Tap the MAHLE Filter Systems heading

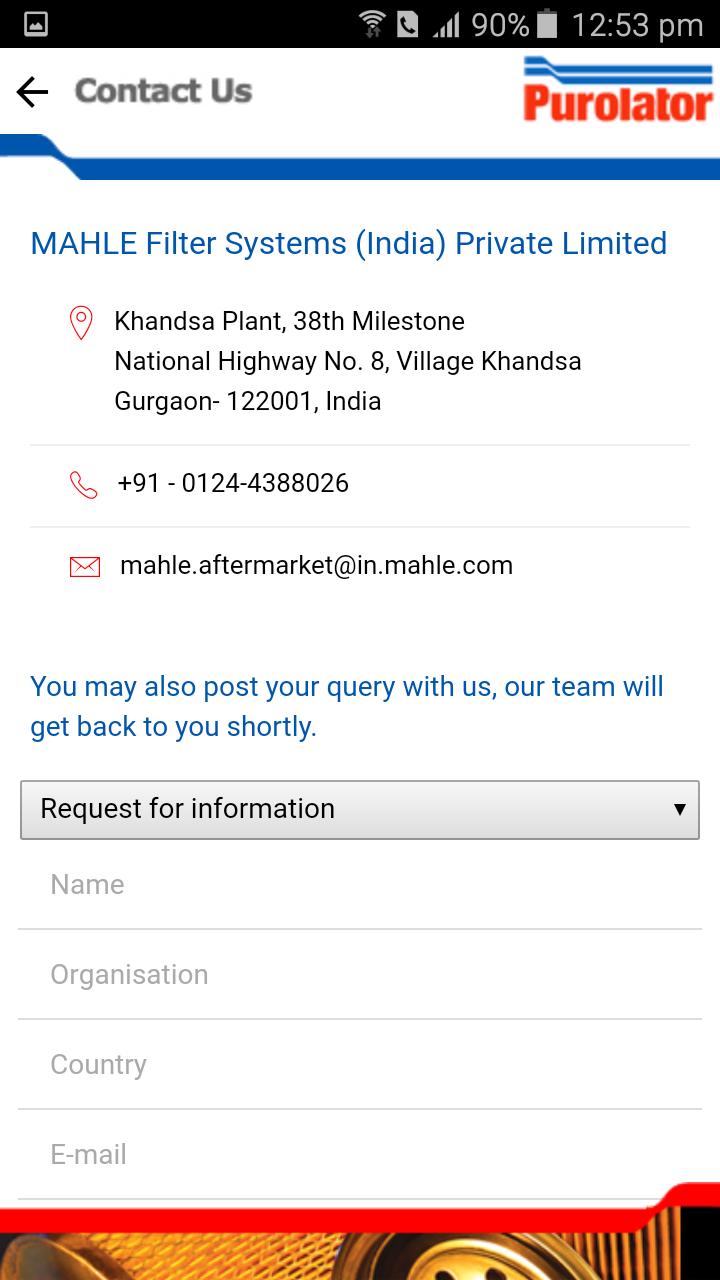click(348, 243)
